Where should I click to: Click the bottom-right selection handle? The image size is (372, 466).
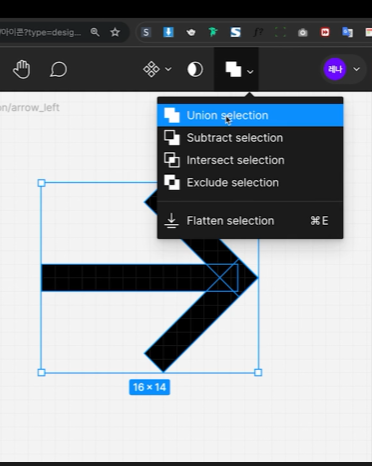pyautogui.click(x=258, y=372)
